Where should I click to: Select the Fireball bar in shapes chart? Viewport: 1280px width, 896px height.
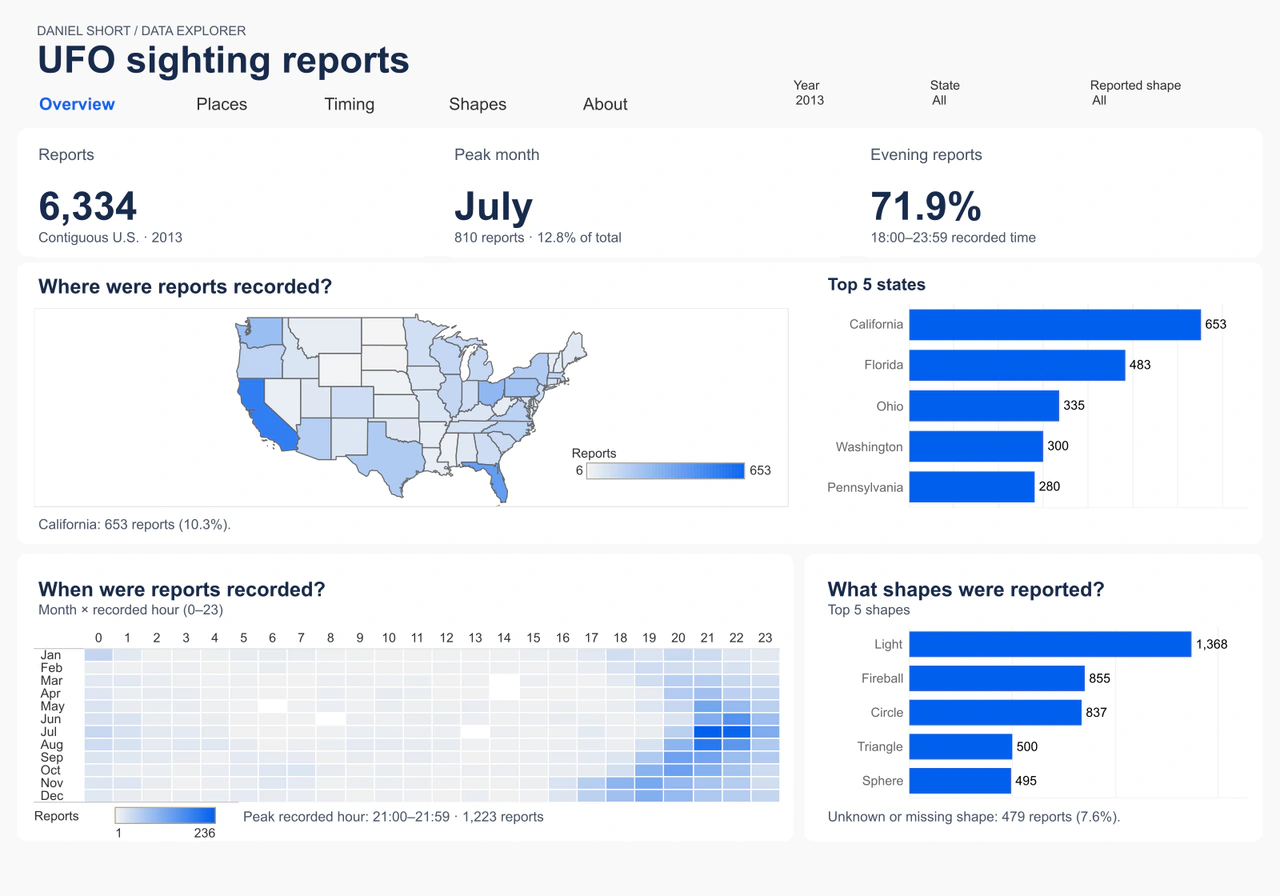(x=997, y=678)
